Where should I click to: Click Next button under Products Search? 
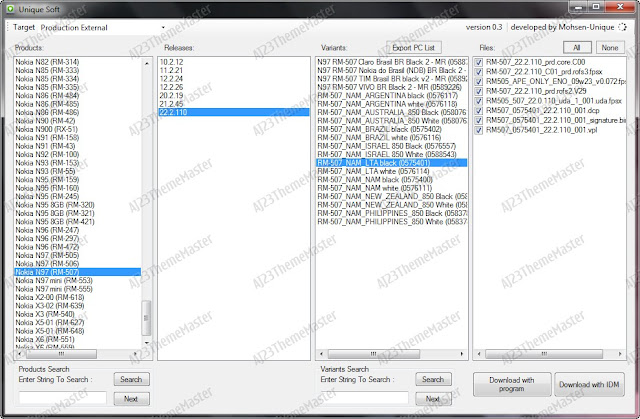coord(131,399)
